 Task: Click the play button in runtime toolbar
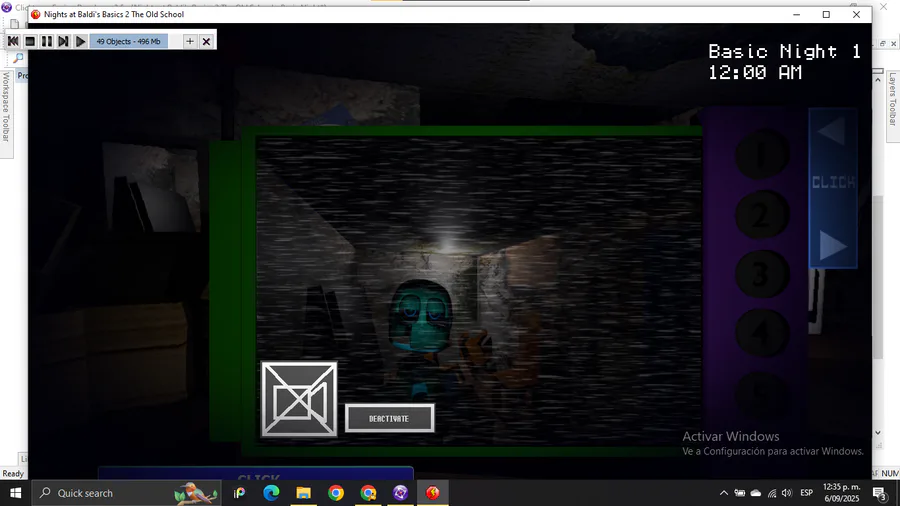(80, 41)
